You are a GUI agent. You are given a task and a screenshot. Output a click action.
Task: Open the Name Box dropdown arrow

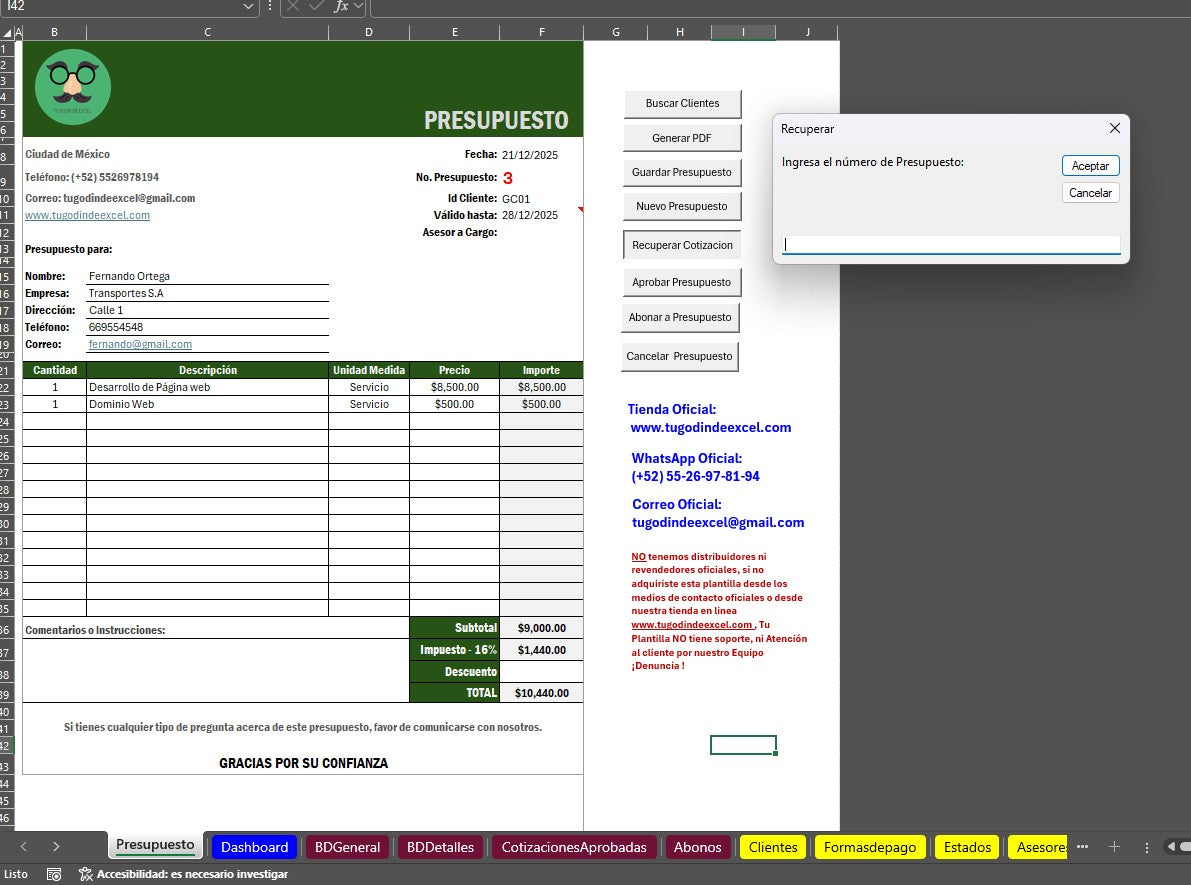(250, 8)
